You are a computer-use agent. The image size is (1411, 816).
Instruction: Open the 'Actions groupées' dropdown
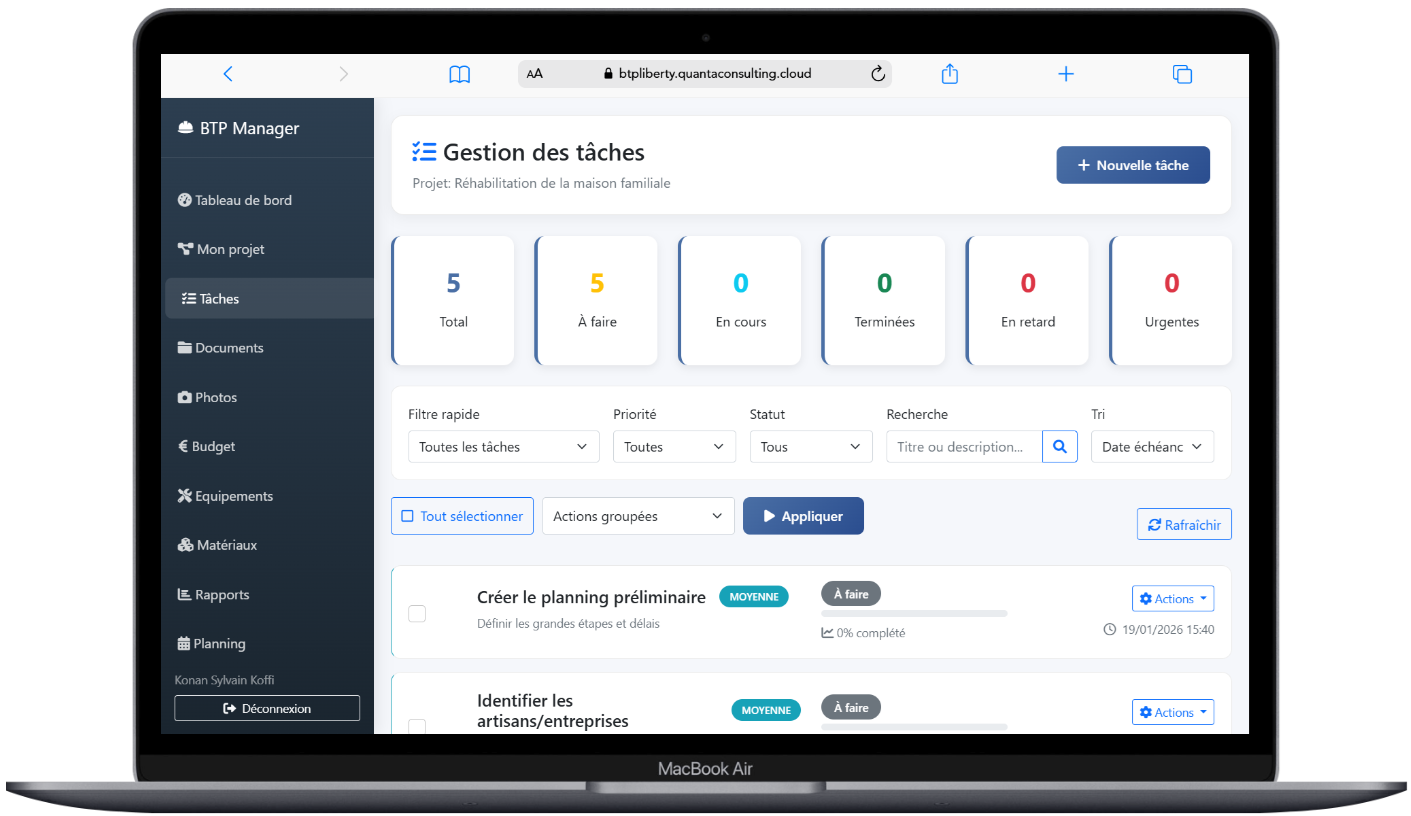(x=637, y=516)
